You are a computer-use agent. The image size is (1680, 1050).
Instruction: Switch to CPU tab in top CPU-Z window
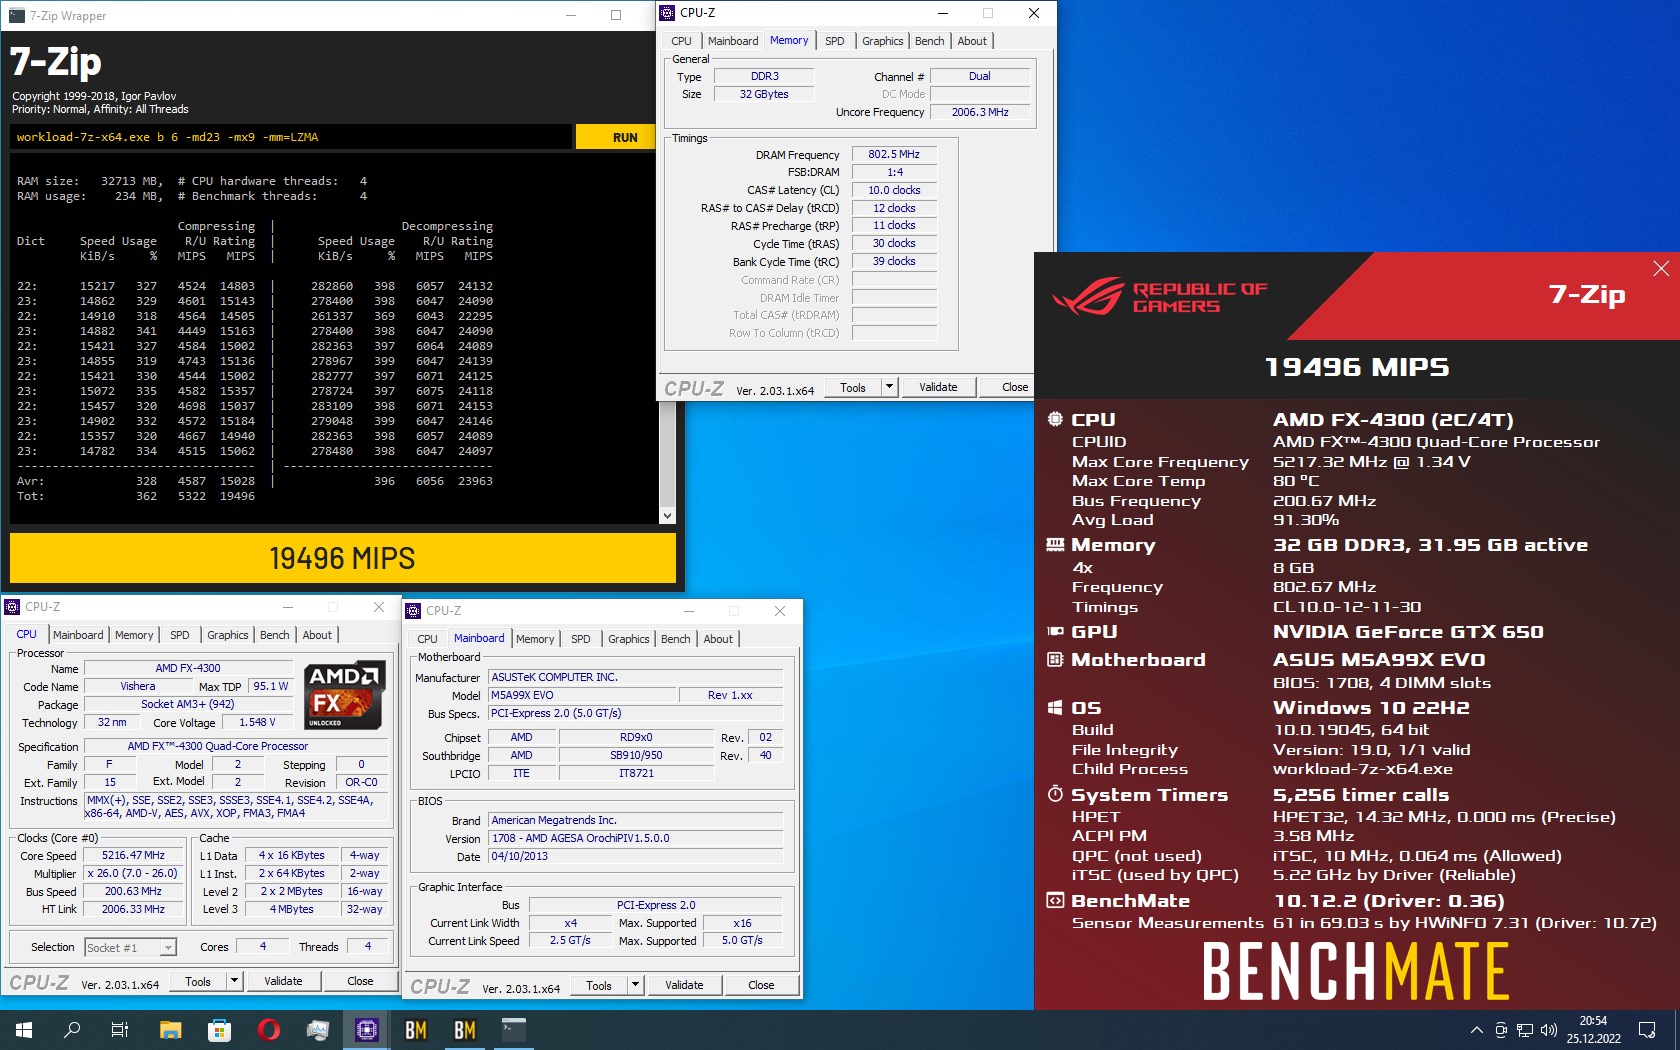[x=681, y=41]
